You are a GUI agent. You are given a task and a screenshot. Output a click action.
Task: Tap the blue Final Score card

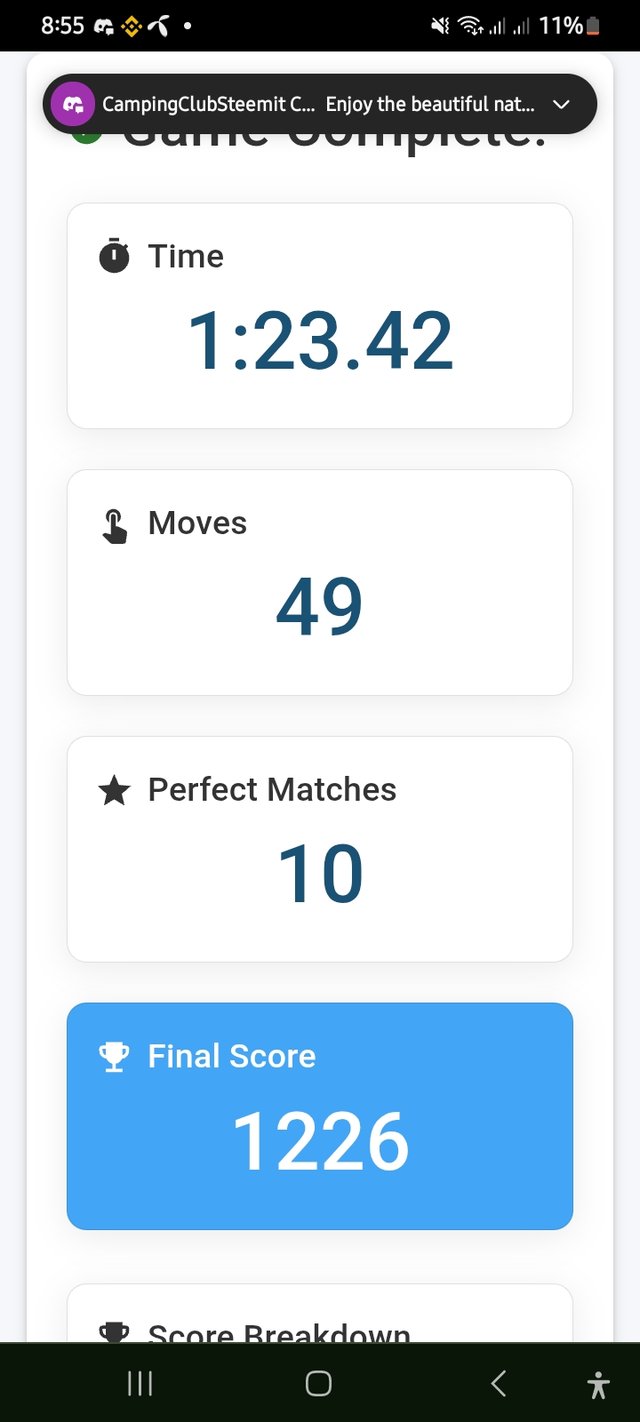[x=320, y=1116]
